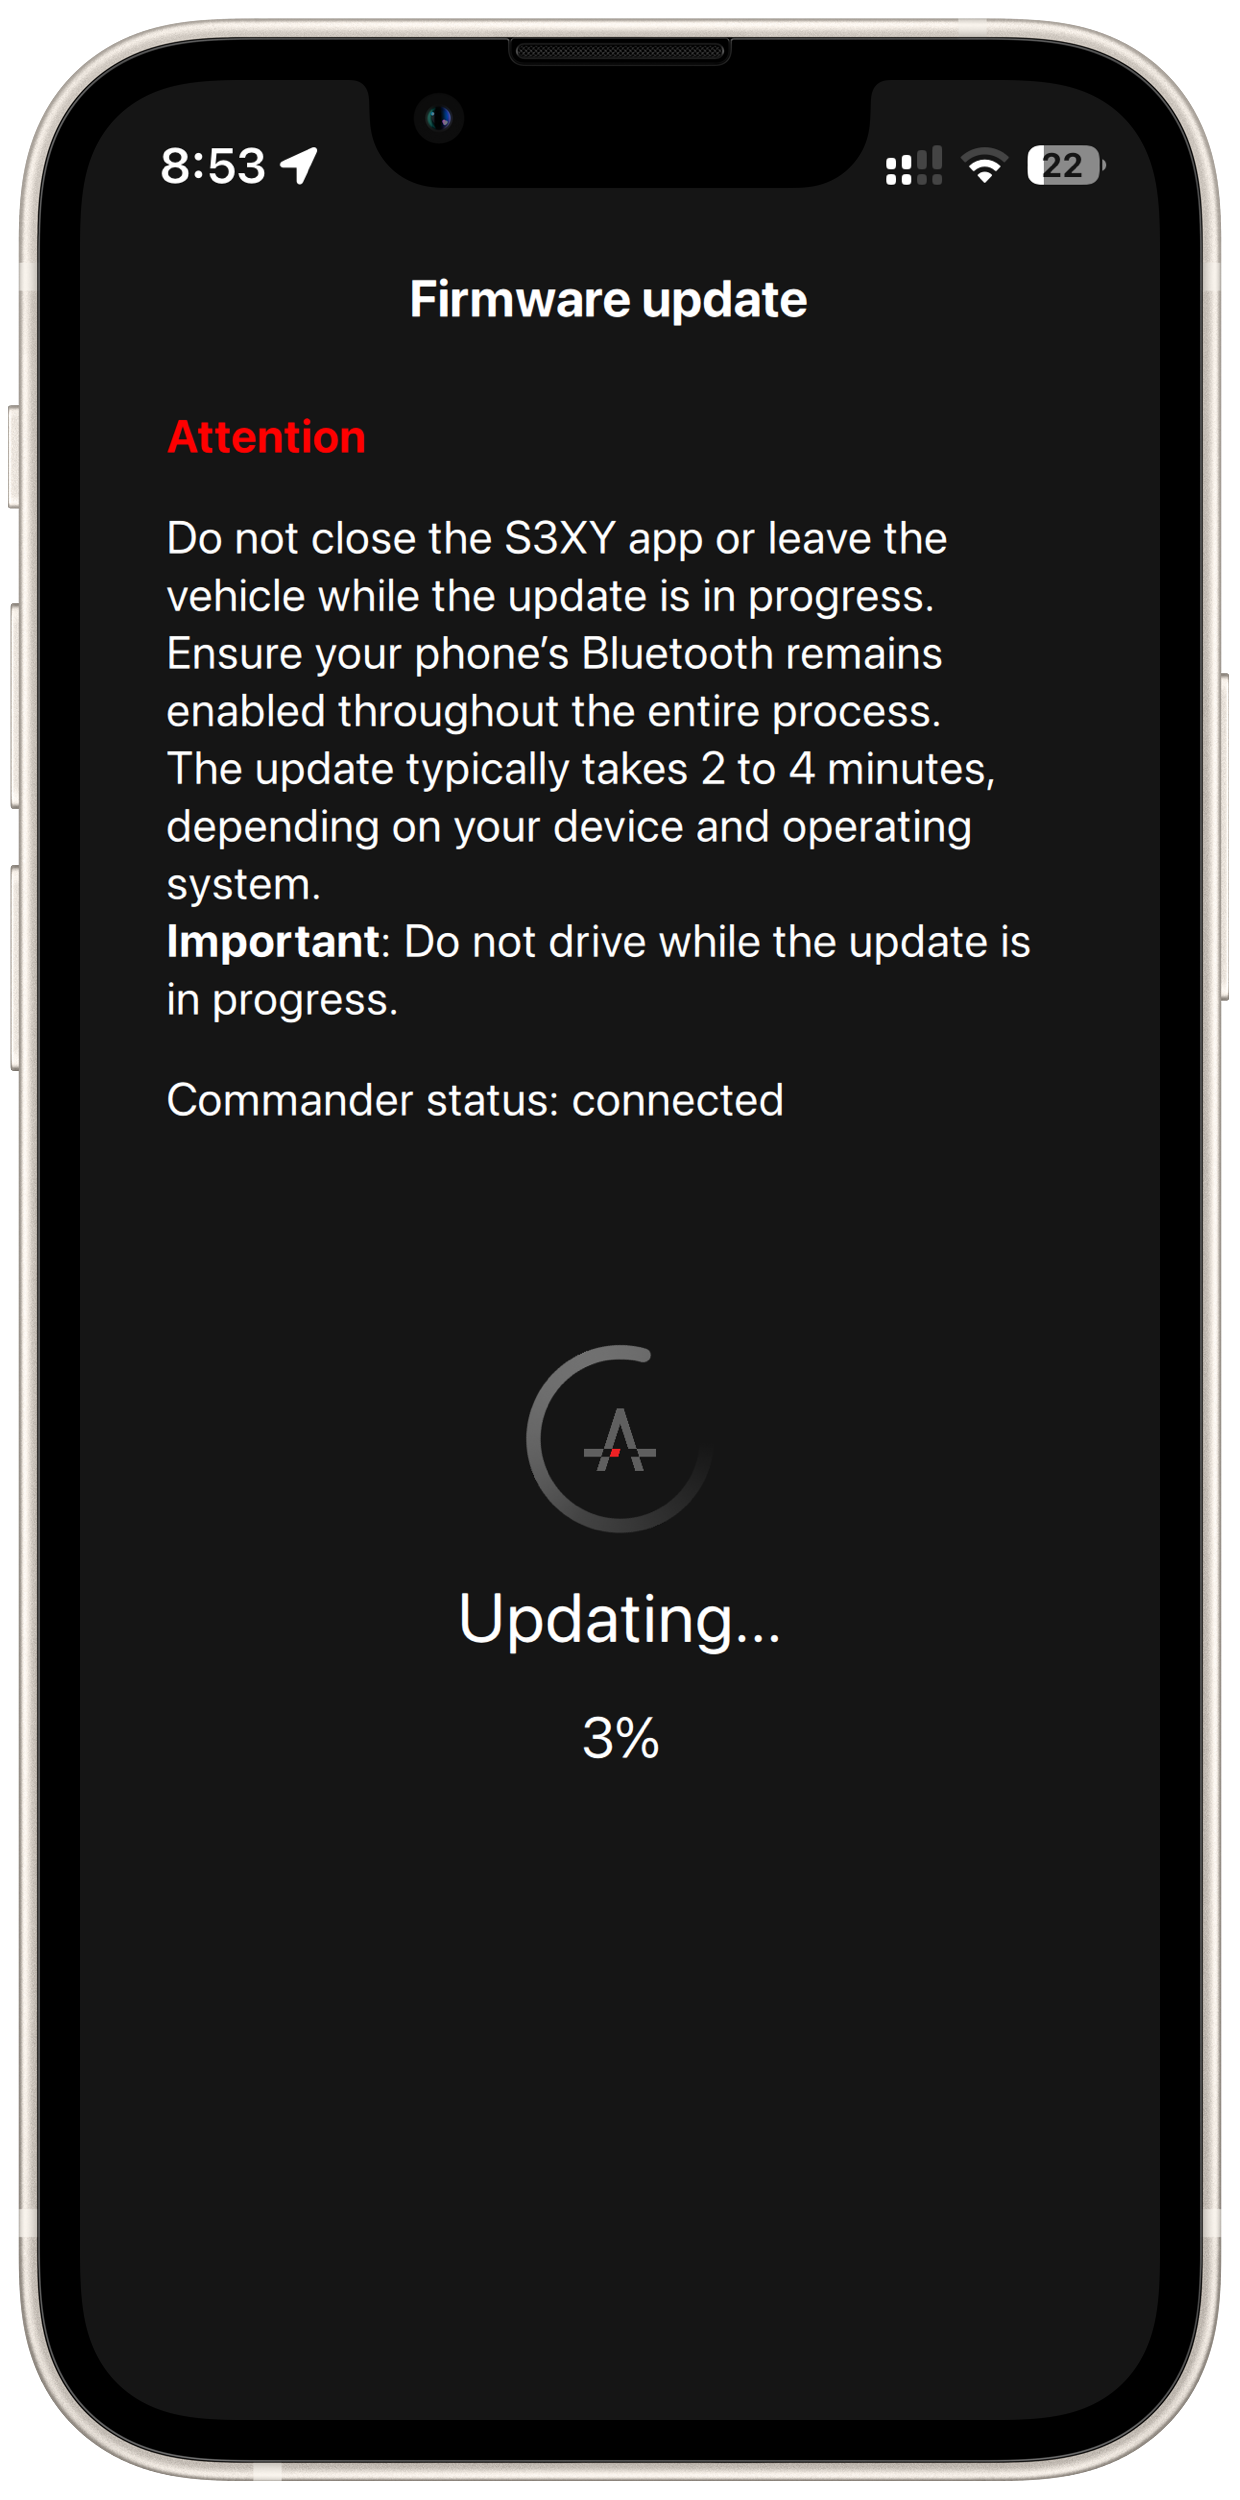The width and height of the screenshot is (1240, 2500).
Task: Tap the Updating... status label
Action: pyautogui.click(x=620, y=1620)
